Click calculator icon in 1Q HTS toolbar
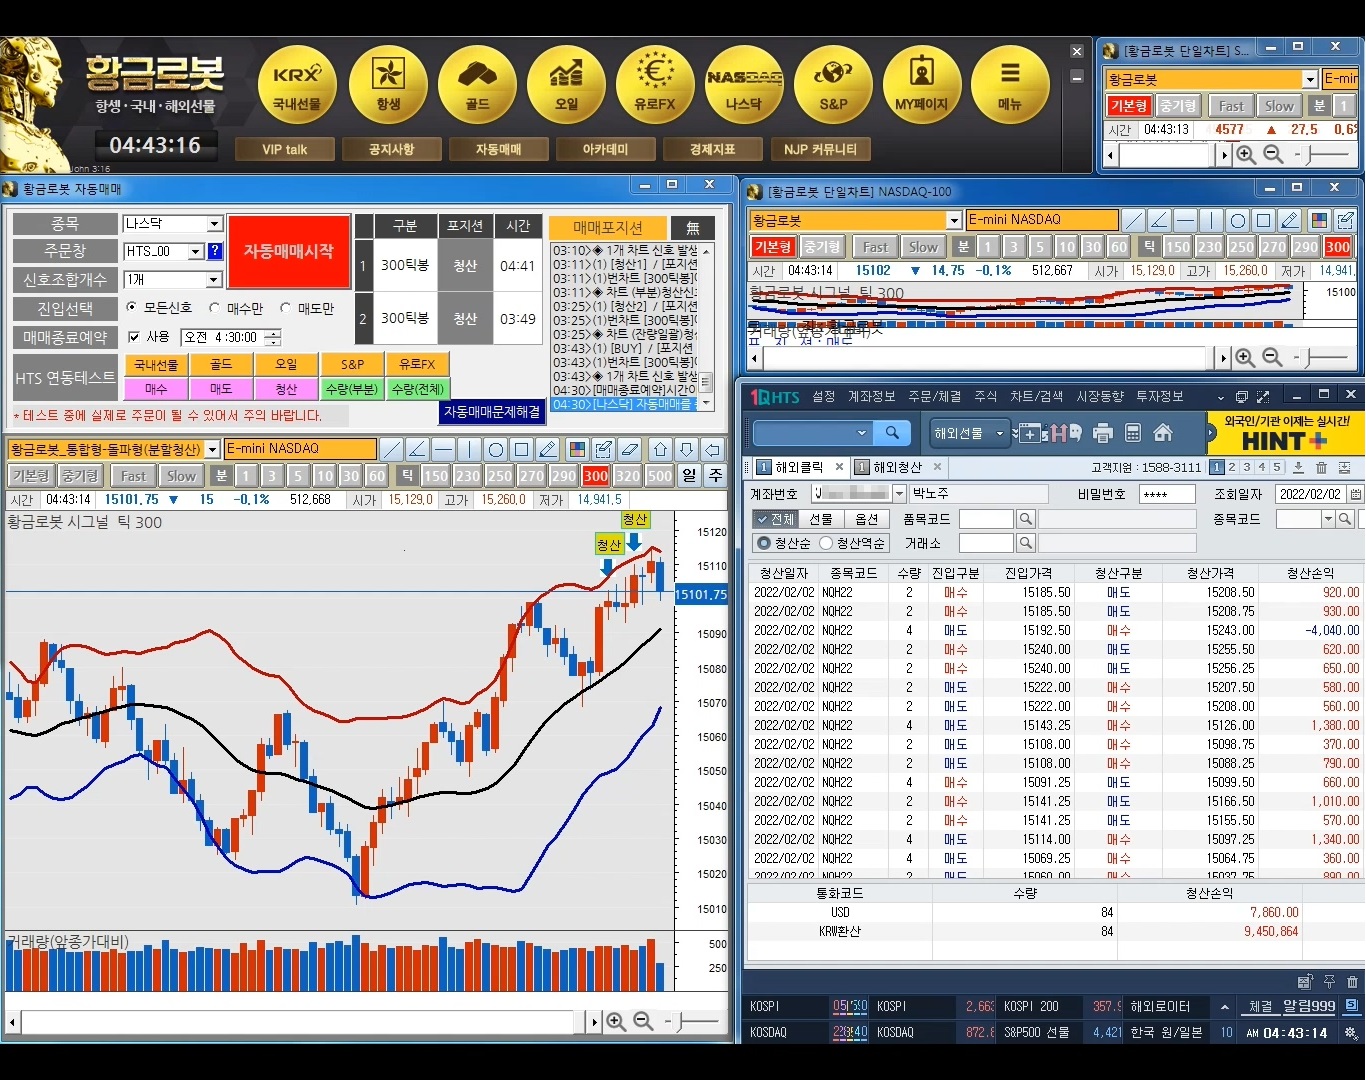The width and height of the screenshot is (1366, 1080). [x=1133, y=433]
